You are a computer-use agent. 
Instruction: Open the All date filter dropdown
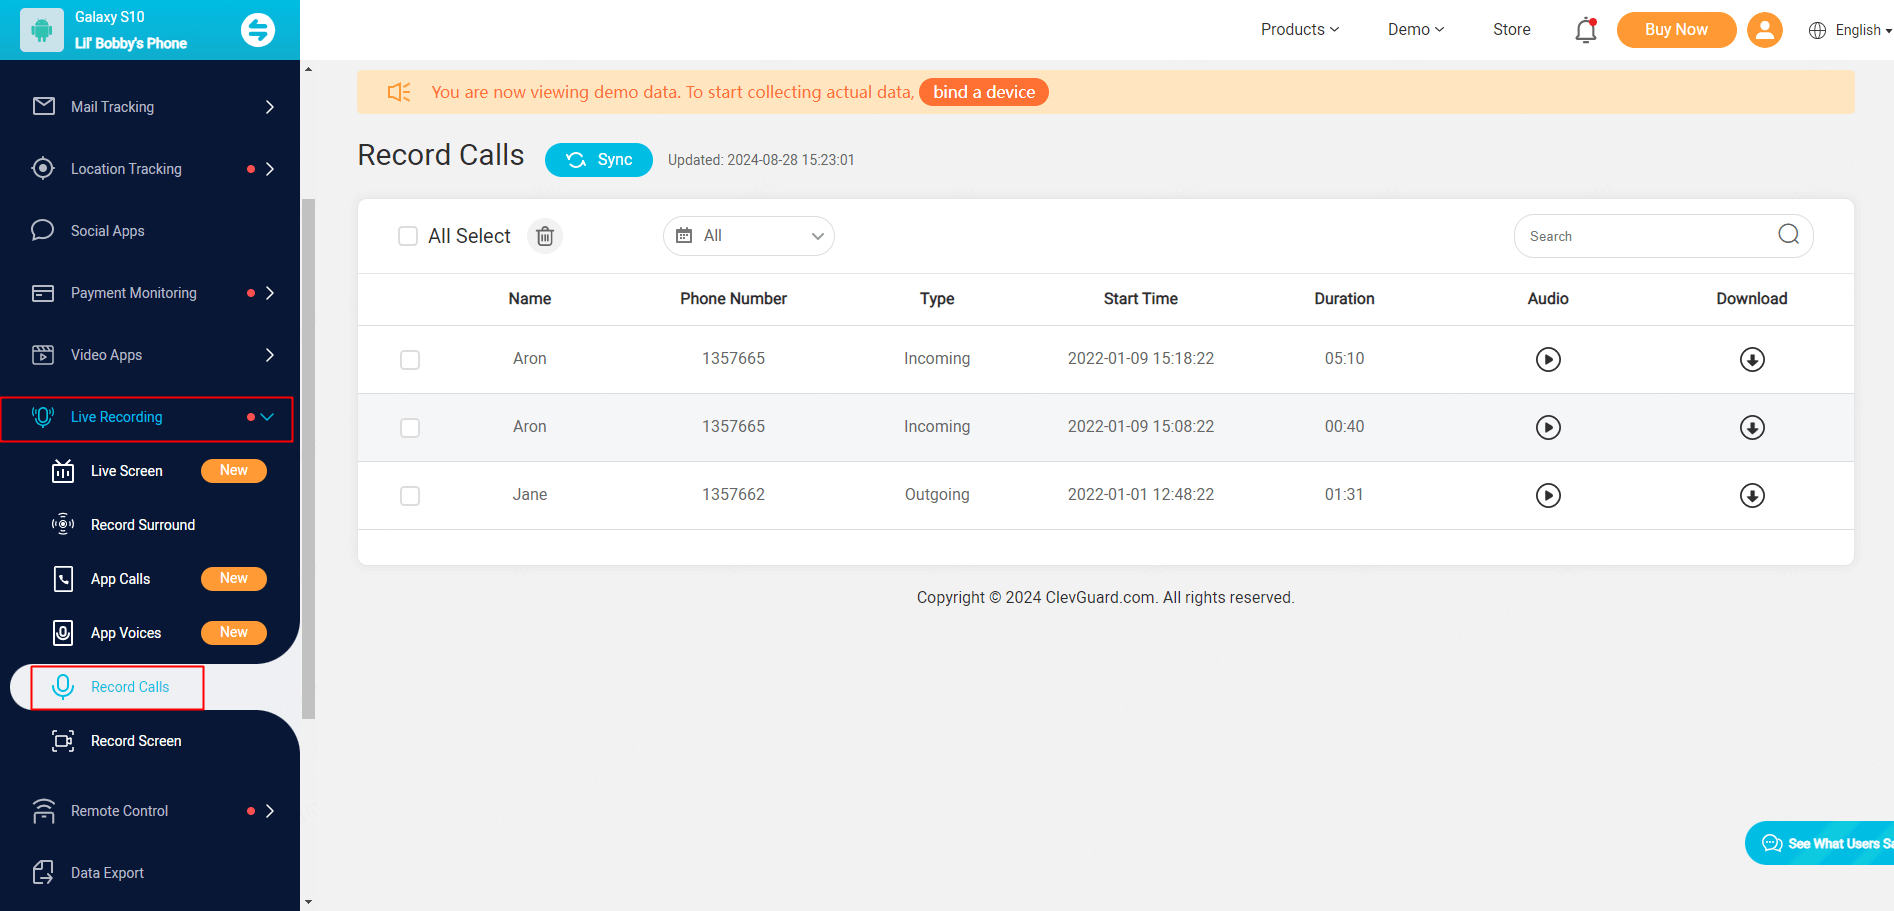(749, 236)
